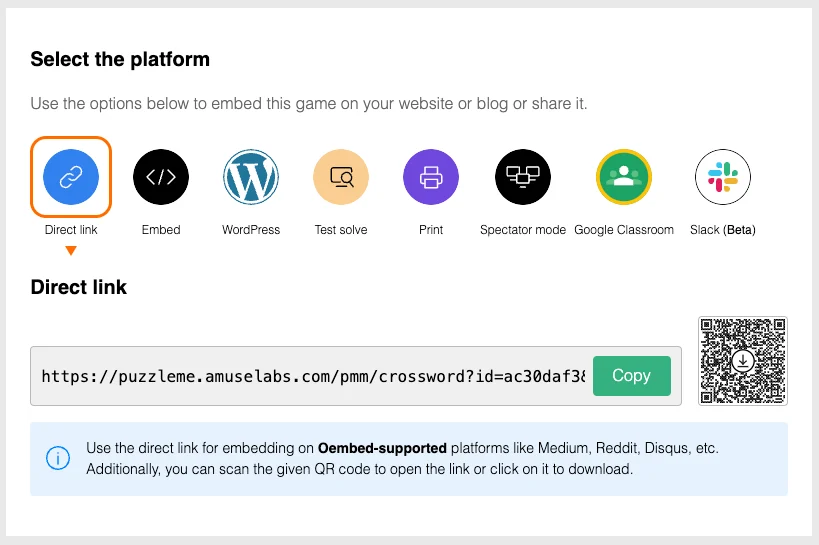Select the WordPress logo icon
Screen dimensions: 819x545
[x=251, y=177]
